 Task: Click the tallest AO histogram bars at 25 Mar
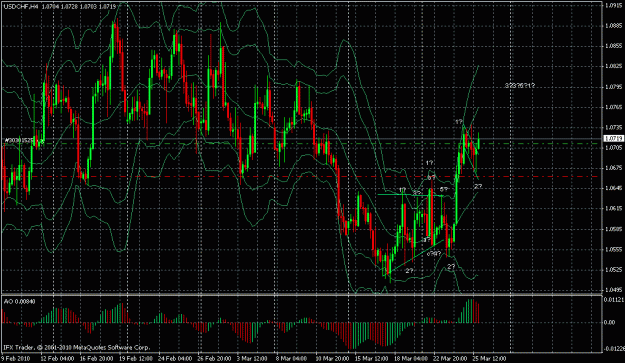click(470, 311)
